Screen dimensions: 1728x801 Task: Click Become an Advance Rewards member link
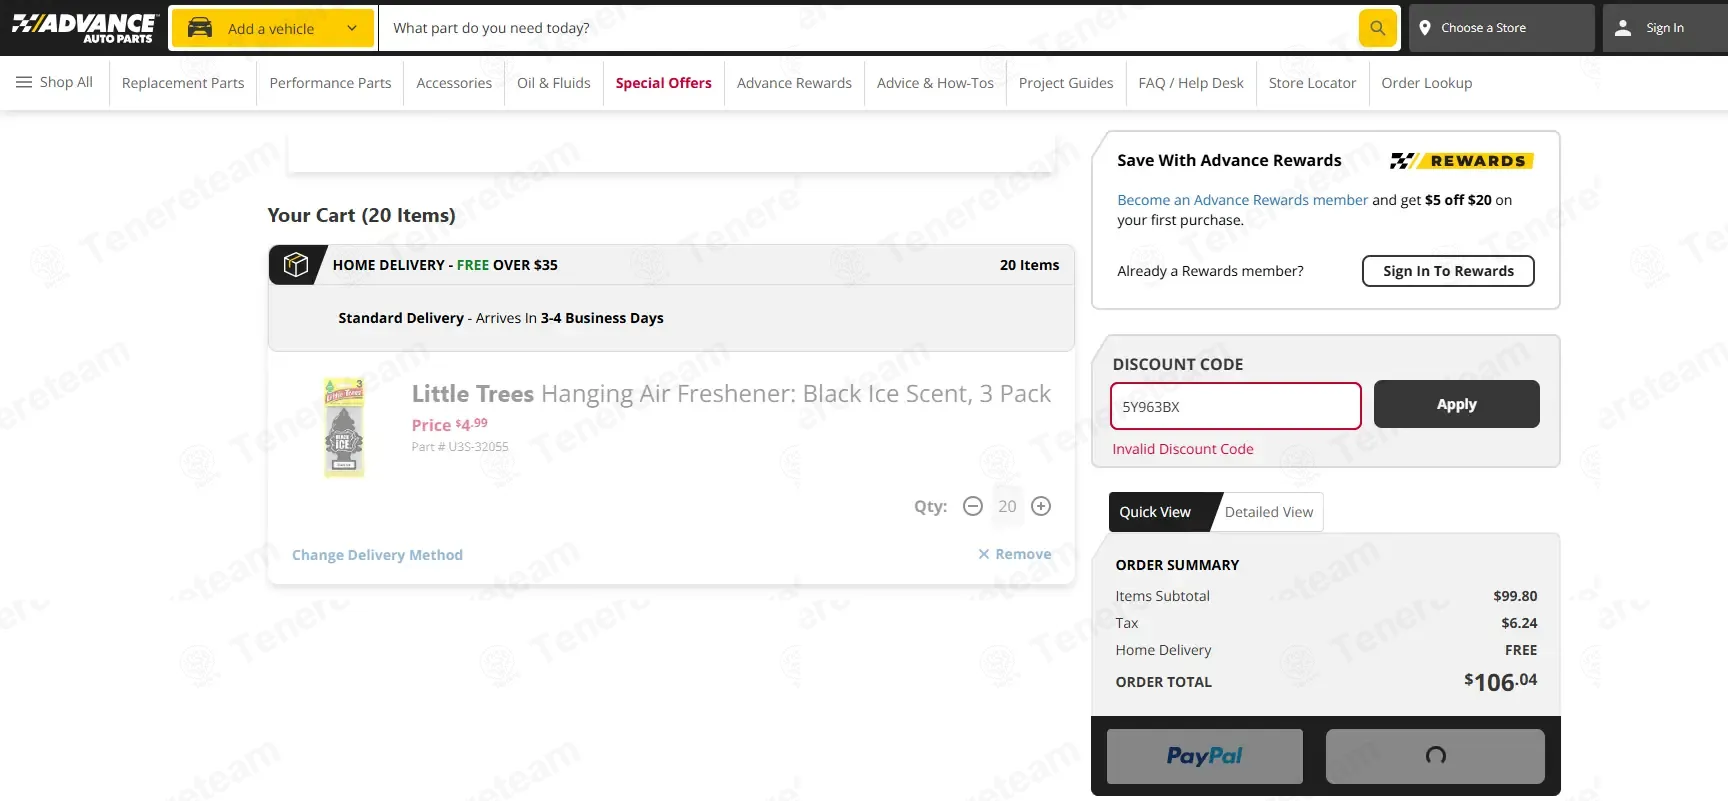coord(1242,200)
